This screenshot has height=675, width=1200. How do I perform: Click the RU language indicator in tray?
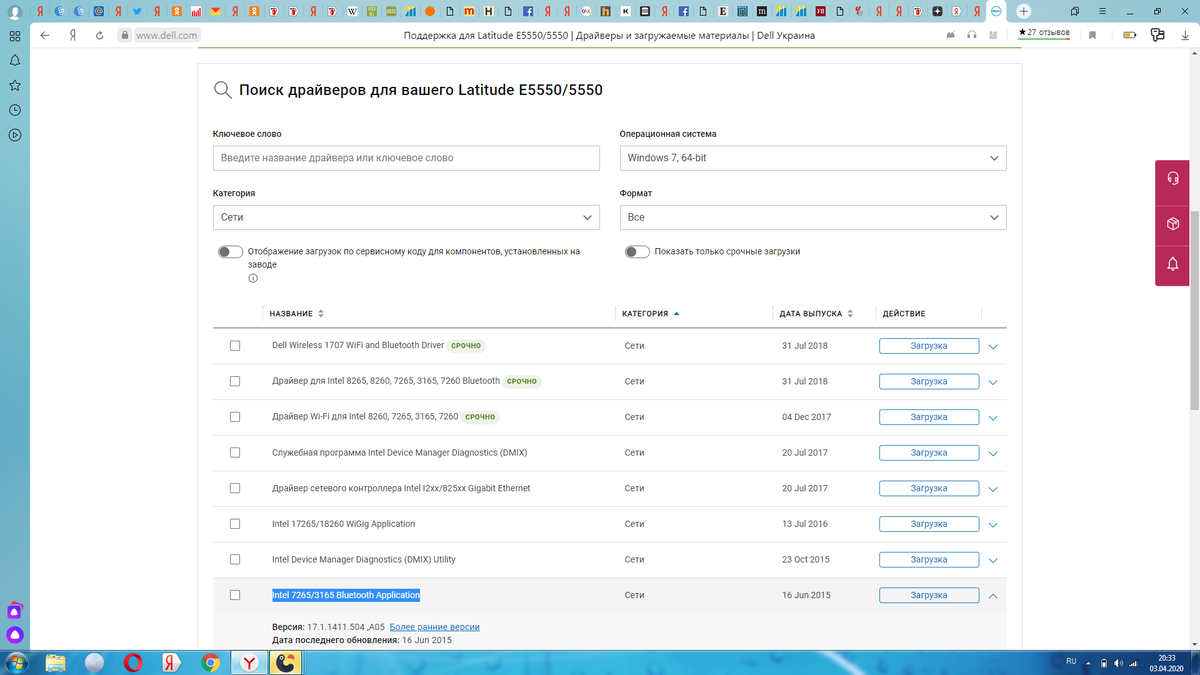pos(1071,662)
